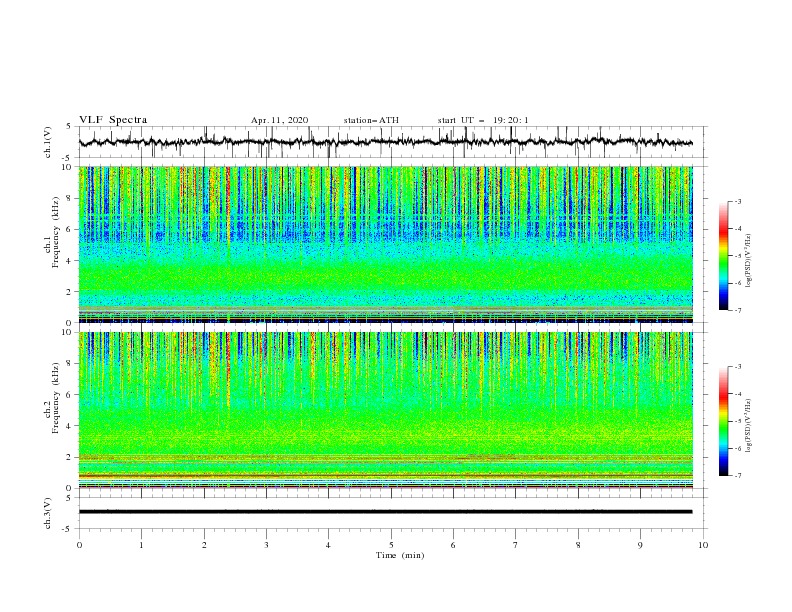792x612 pixels.
Task: Click the "-7" label on ch.1 colorbar
Action: coord(738,310)
